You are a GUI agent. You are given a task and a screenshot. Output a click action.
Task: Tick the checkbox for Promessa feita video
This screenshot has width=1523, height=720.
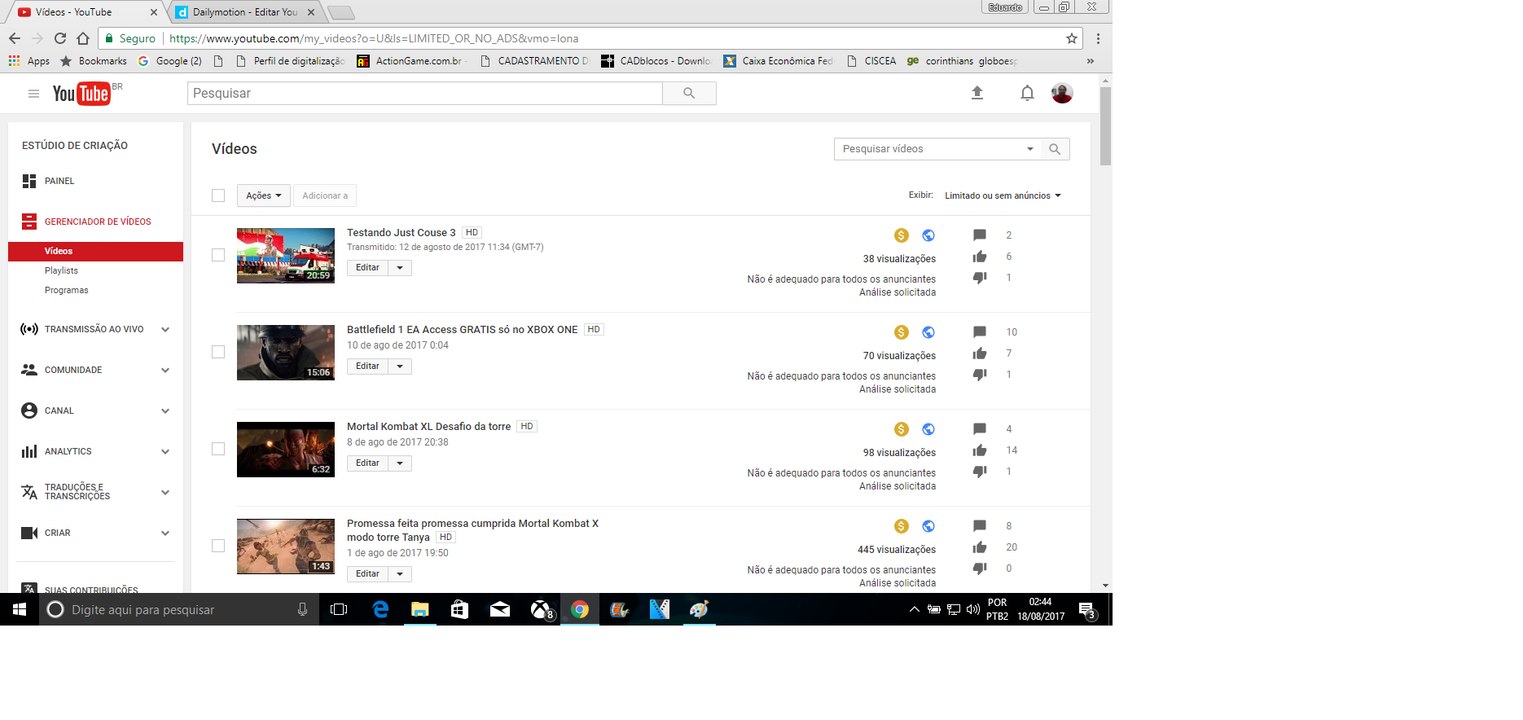pyautogui.click(x=218, y=546)
